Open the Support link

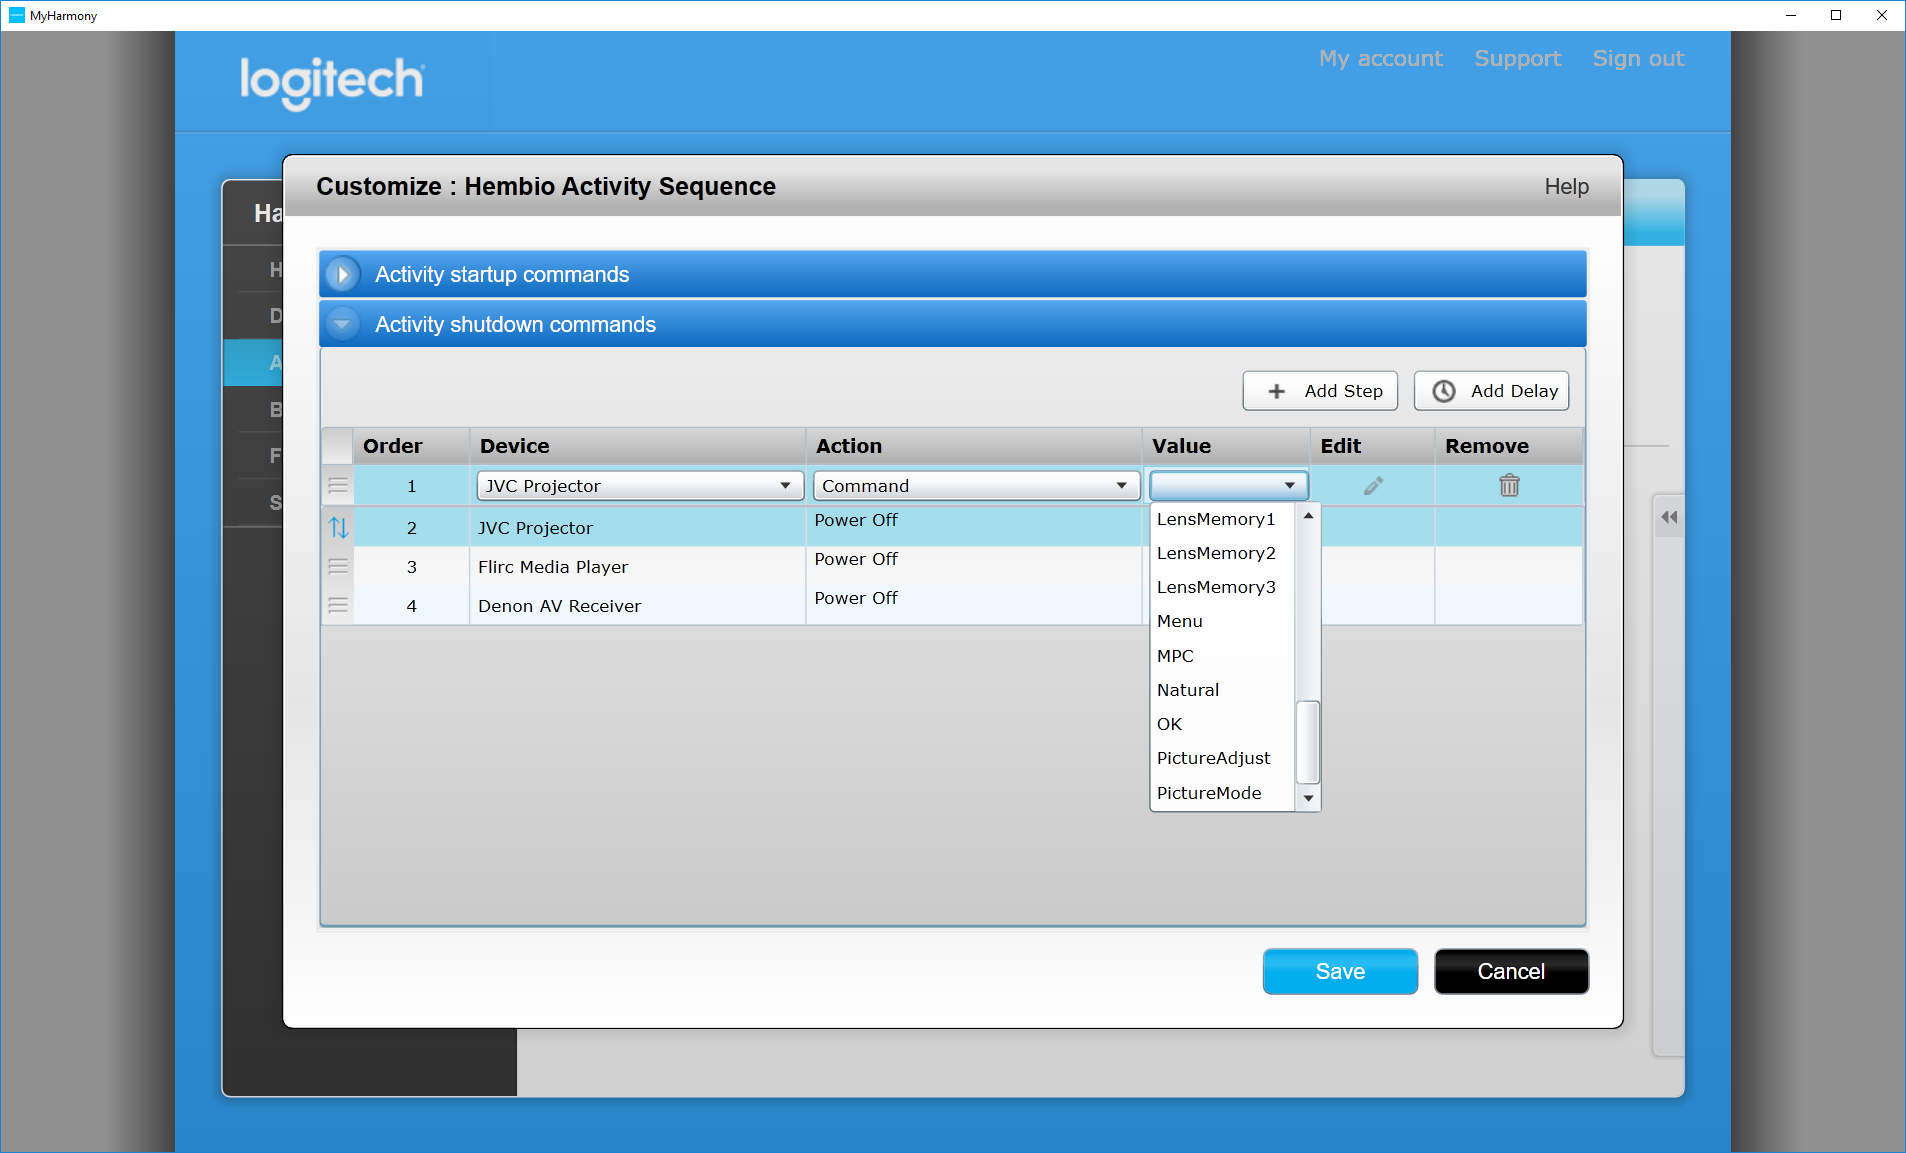point(1517,59)
